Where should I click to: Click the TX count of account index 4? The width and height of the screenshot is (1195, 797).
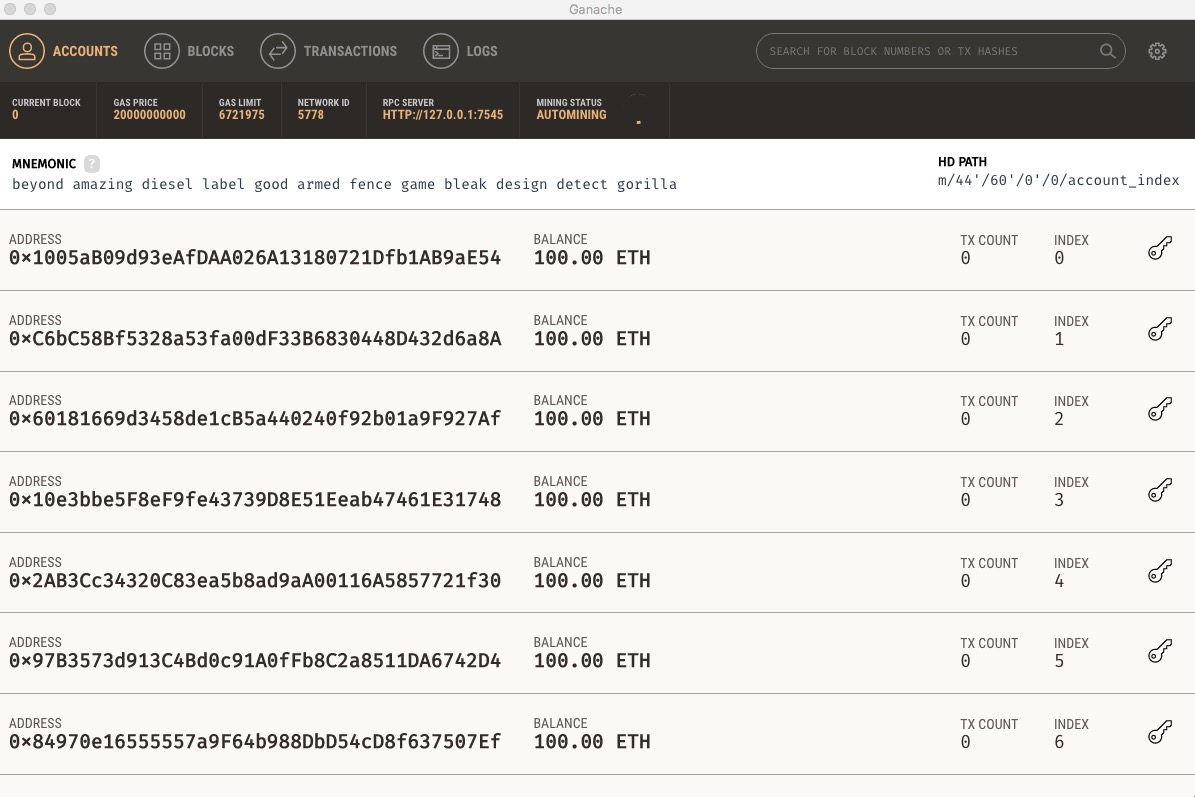point(966,581)
